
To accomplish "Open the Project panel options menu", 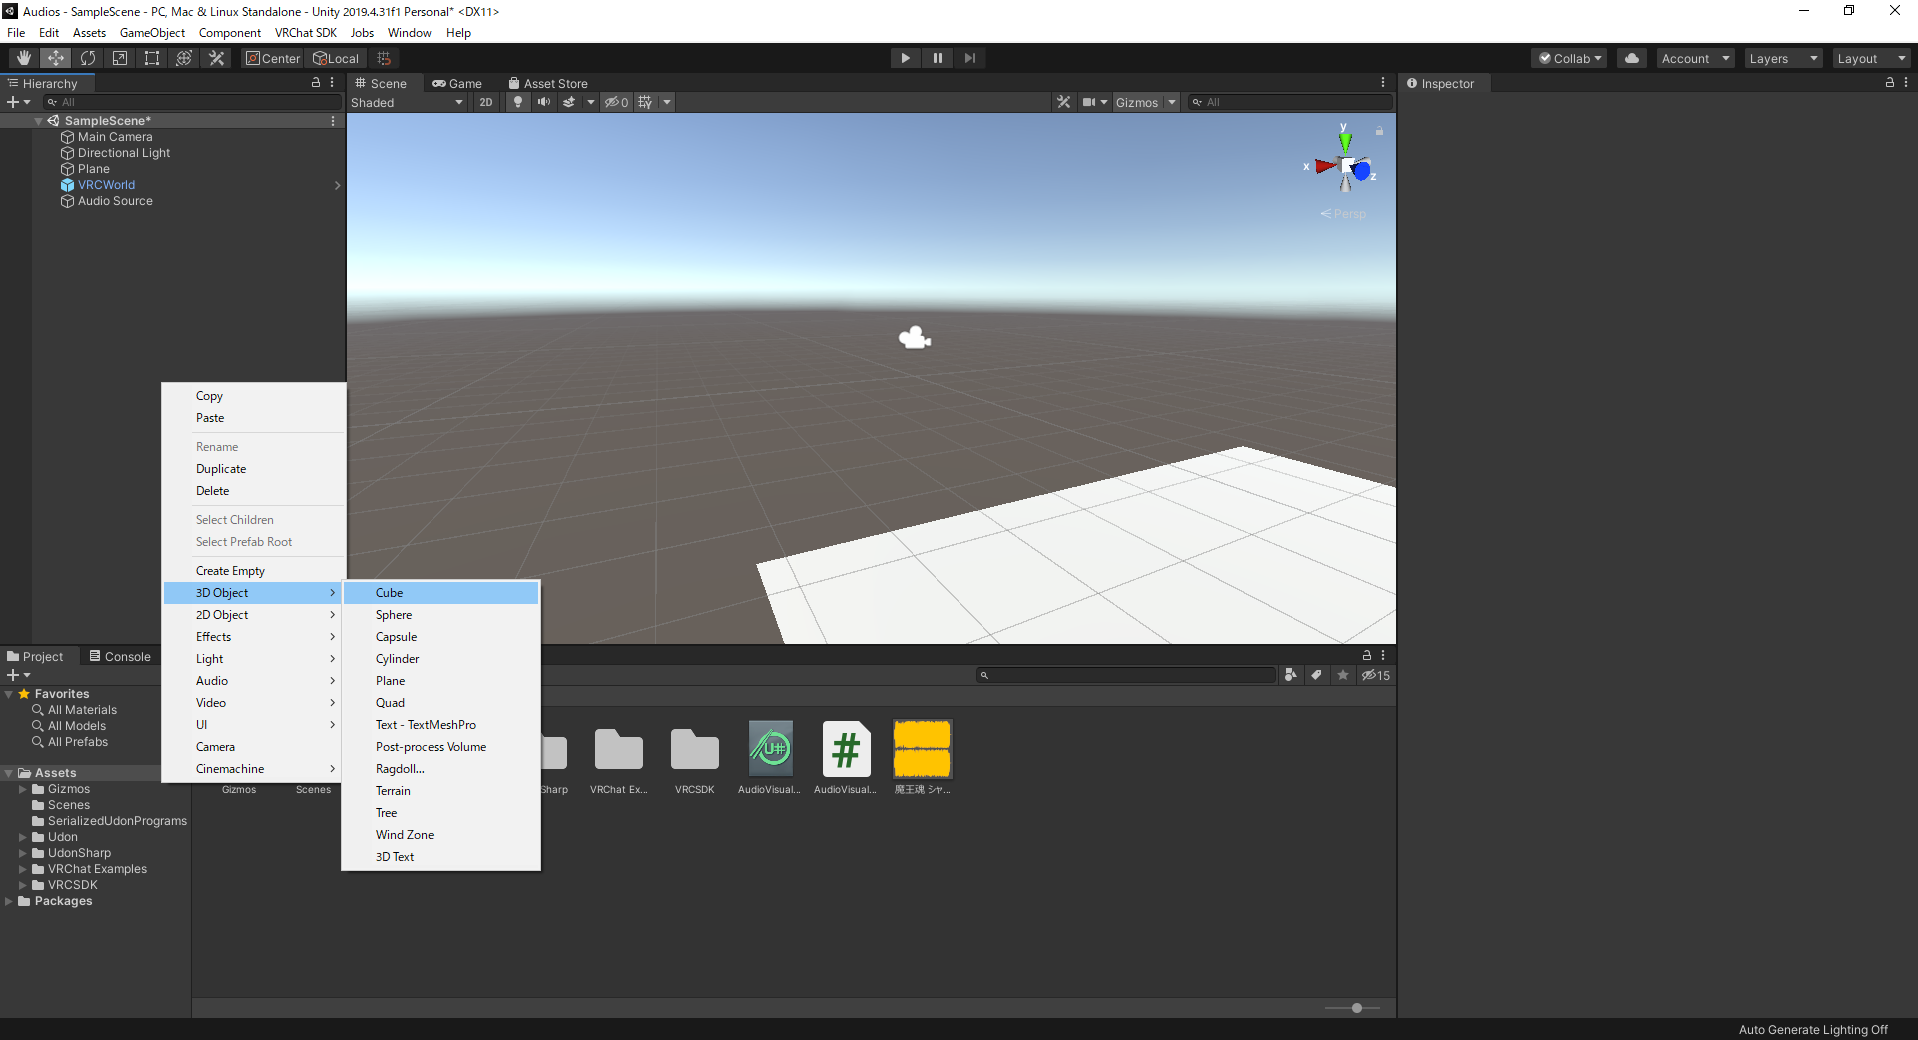I will click(1383, 655).
